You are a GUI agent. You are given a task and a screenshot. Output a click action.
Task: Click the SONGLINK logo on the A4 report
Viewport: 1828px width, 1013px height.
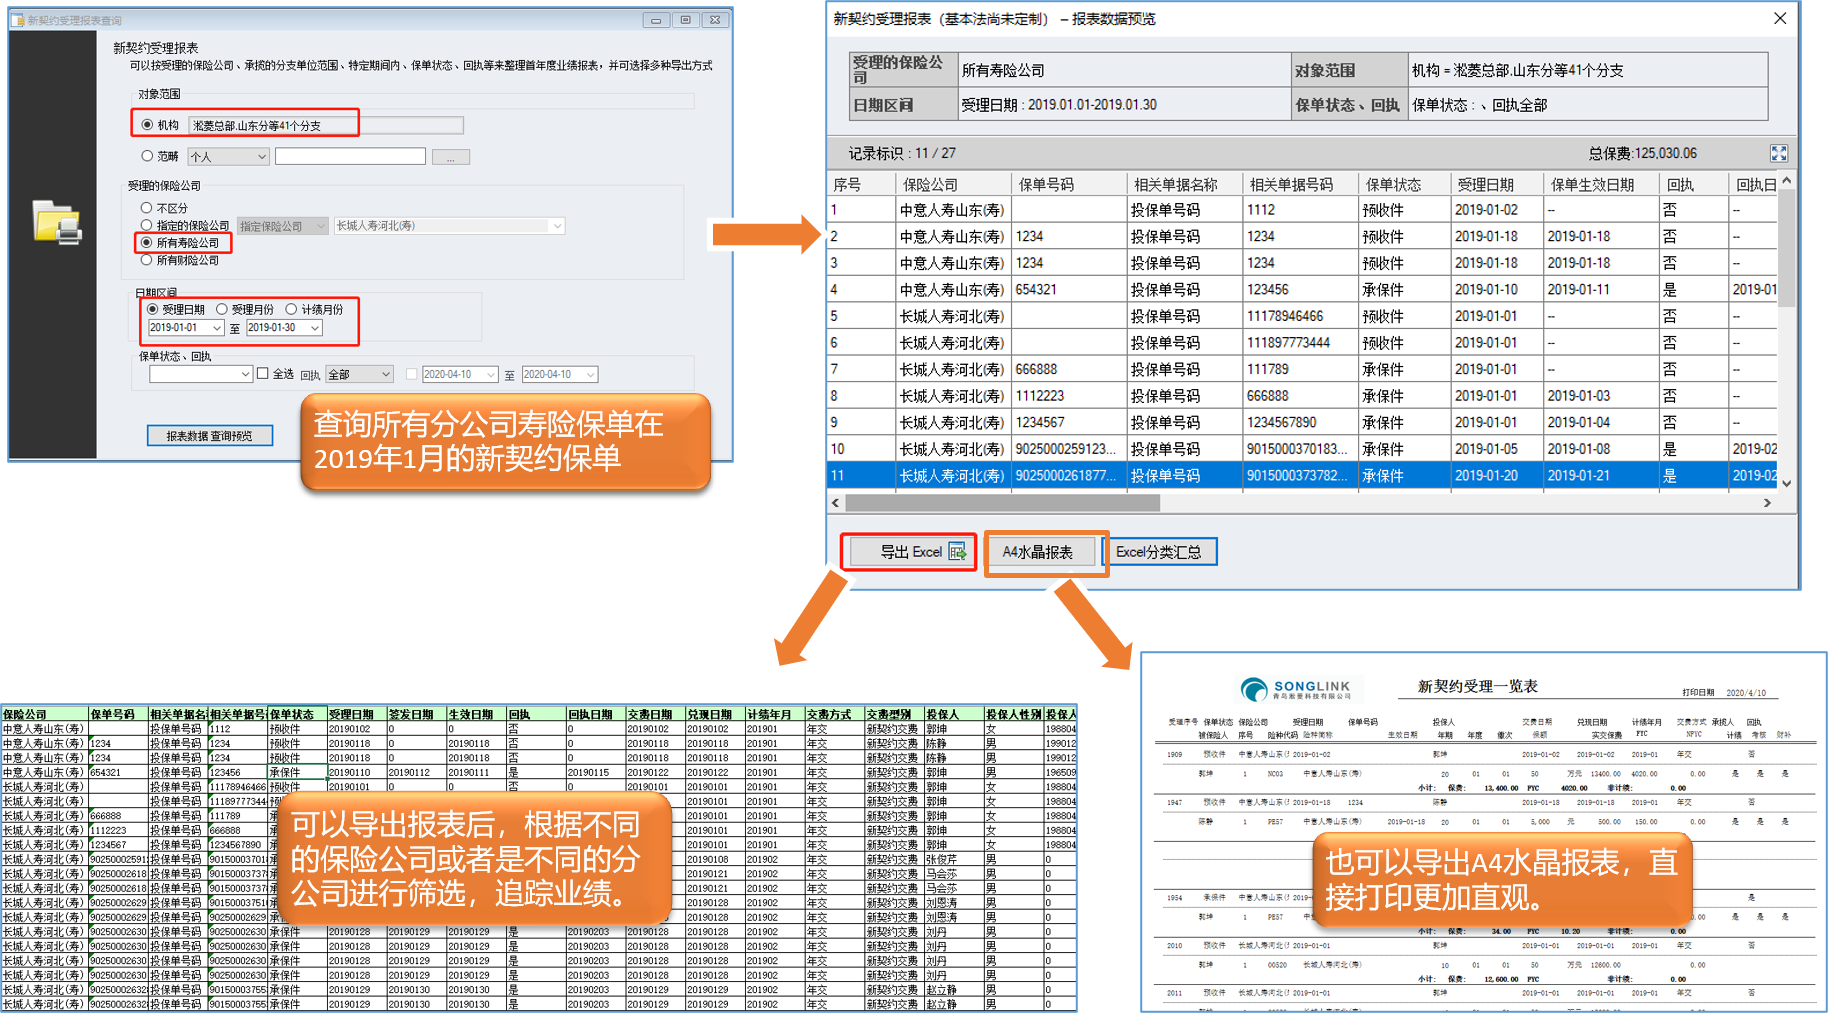pos(1295,689)
